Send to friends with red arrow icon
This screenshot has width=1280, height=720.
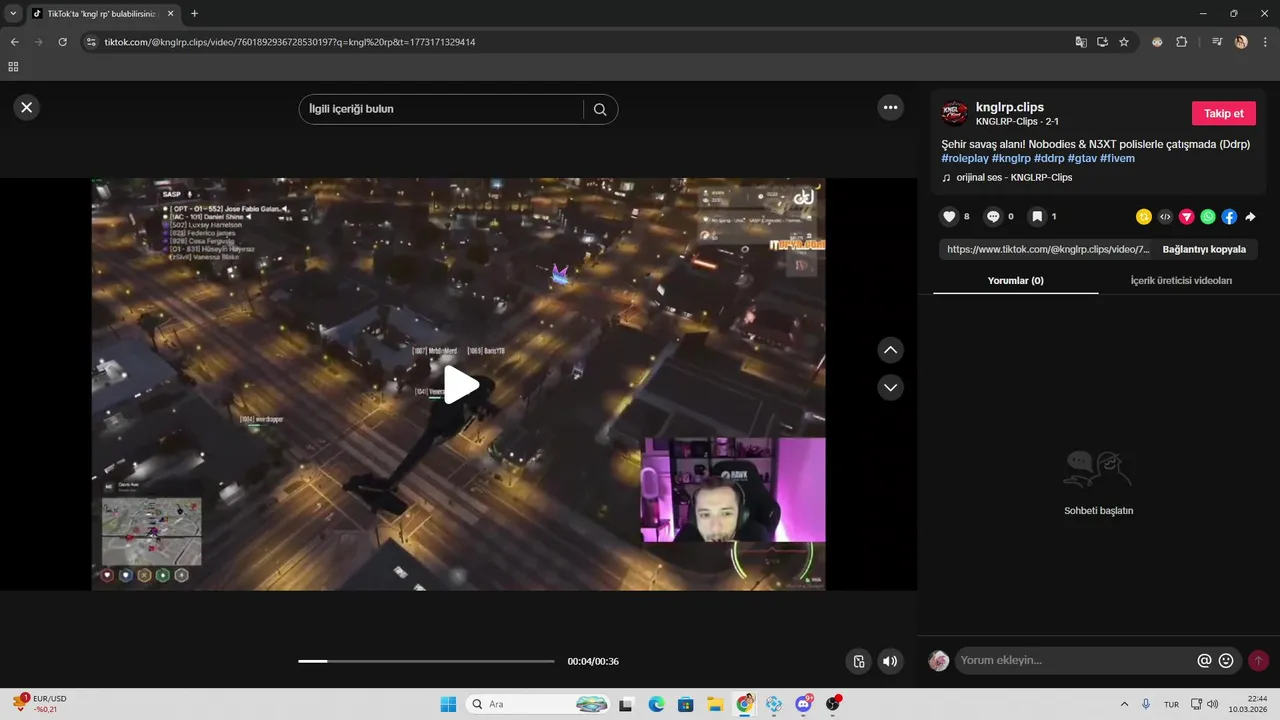point(1187,216)
